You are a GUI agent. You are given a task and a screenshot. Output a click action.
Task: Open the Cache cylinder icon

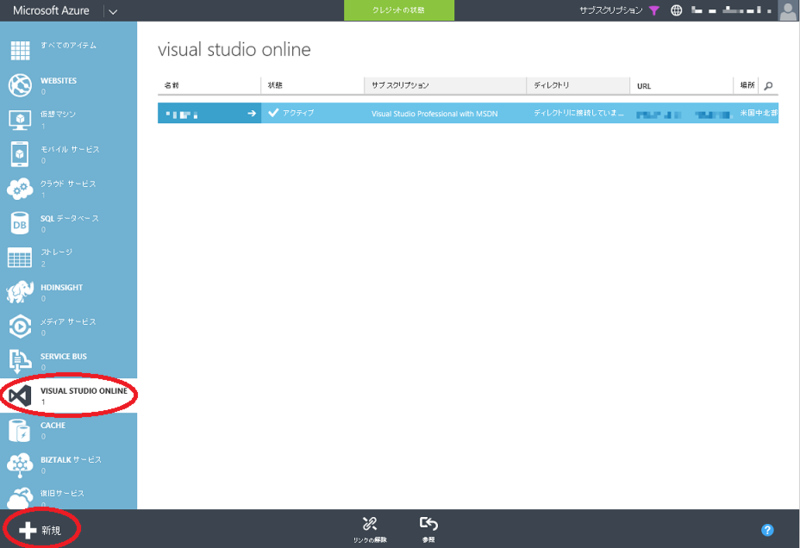coord(20,430)
